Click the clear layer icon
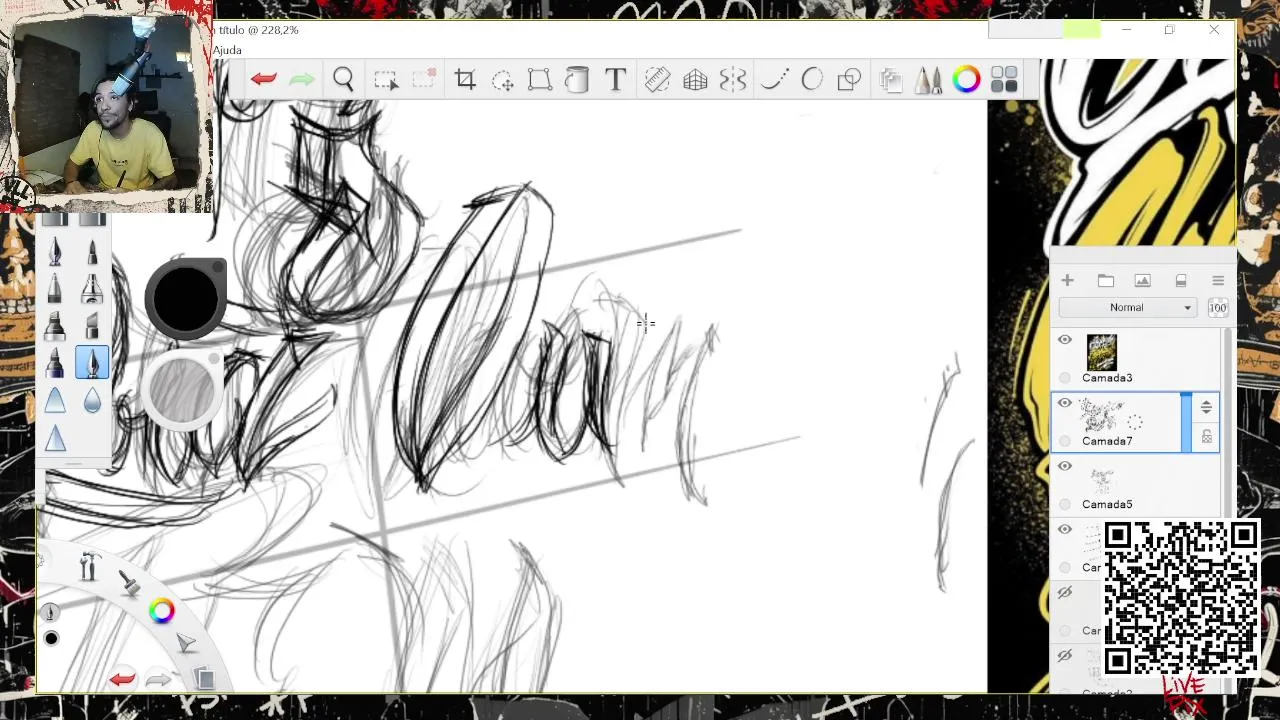Image resolution: width=1280 pixels, height=720 pixels. (x=1180, y=281)
